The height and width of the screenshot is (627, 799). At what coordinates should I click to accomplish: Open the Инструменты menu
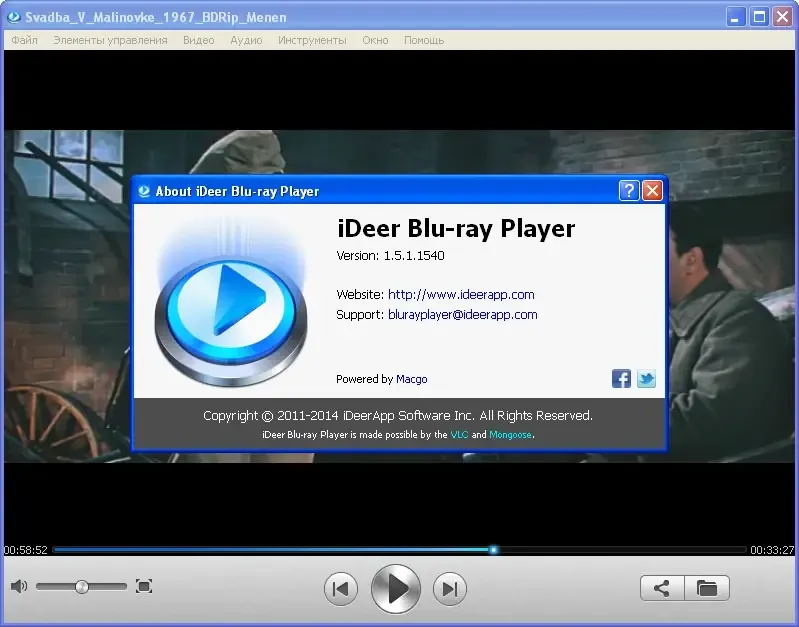[312, 40]
